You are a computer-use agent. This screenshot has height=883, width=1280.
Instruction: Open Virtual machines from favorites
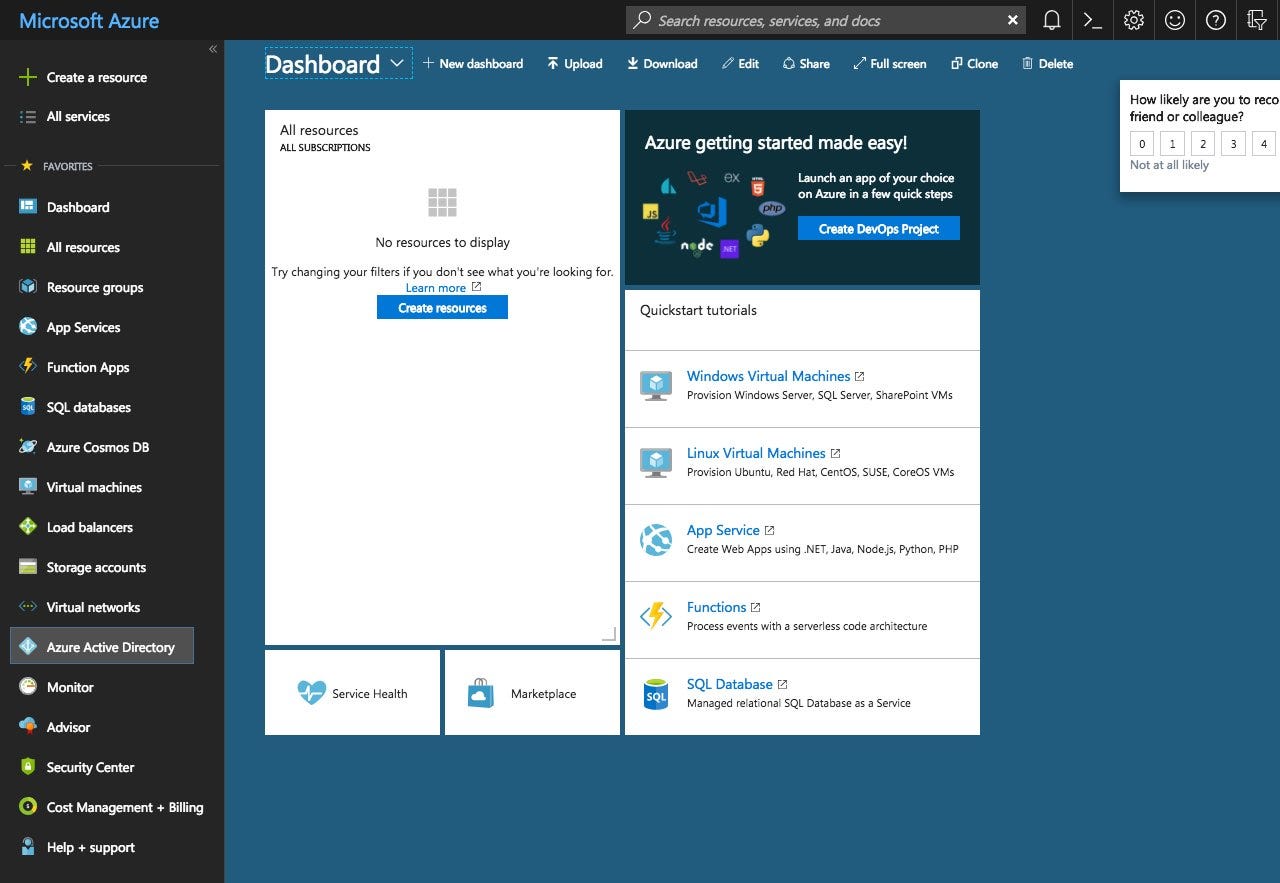pyautogui.click(x=94, y=488)
